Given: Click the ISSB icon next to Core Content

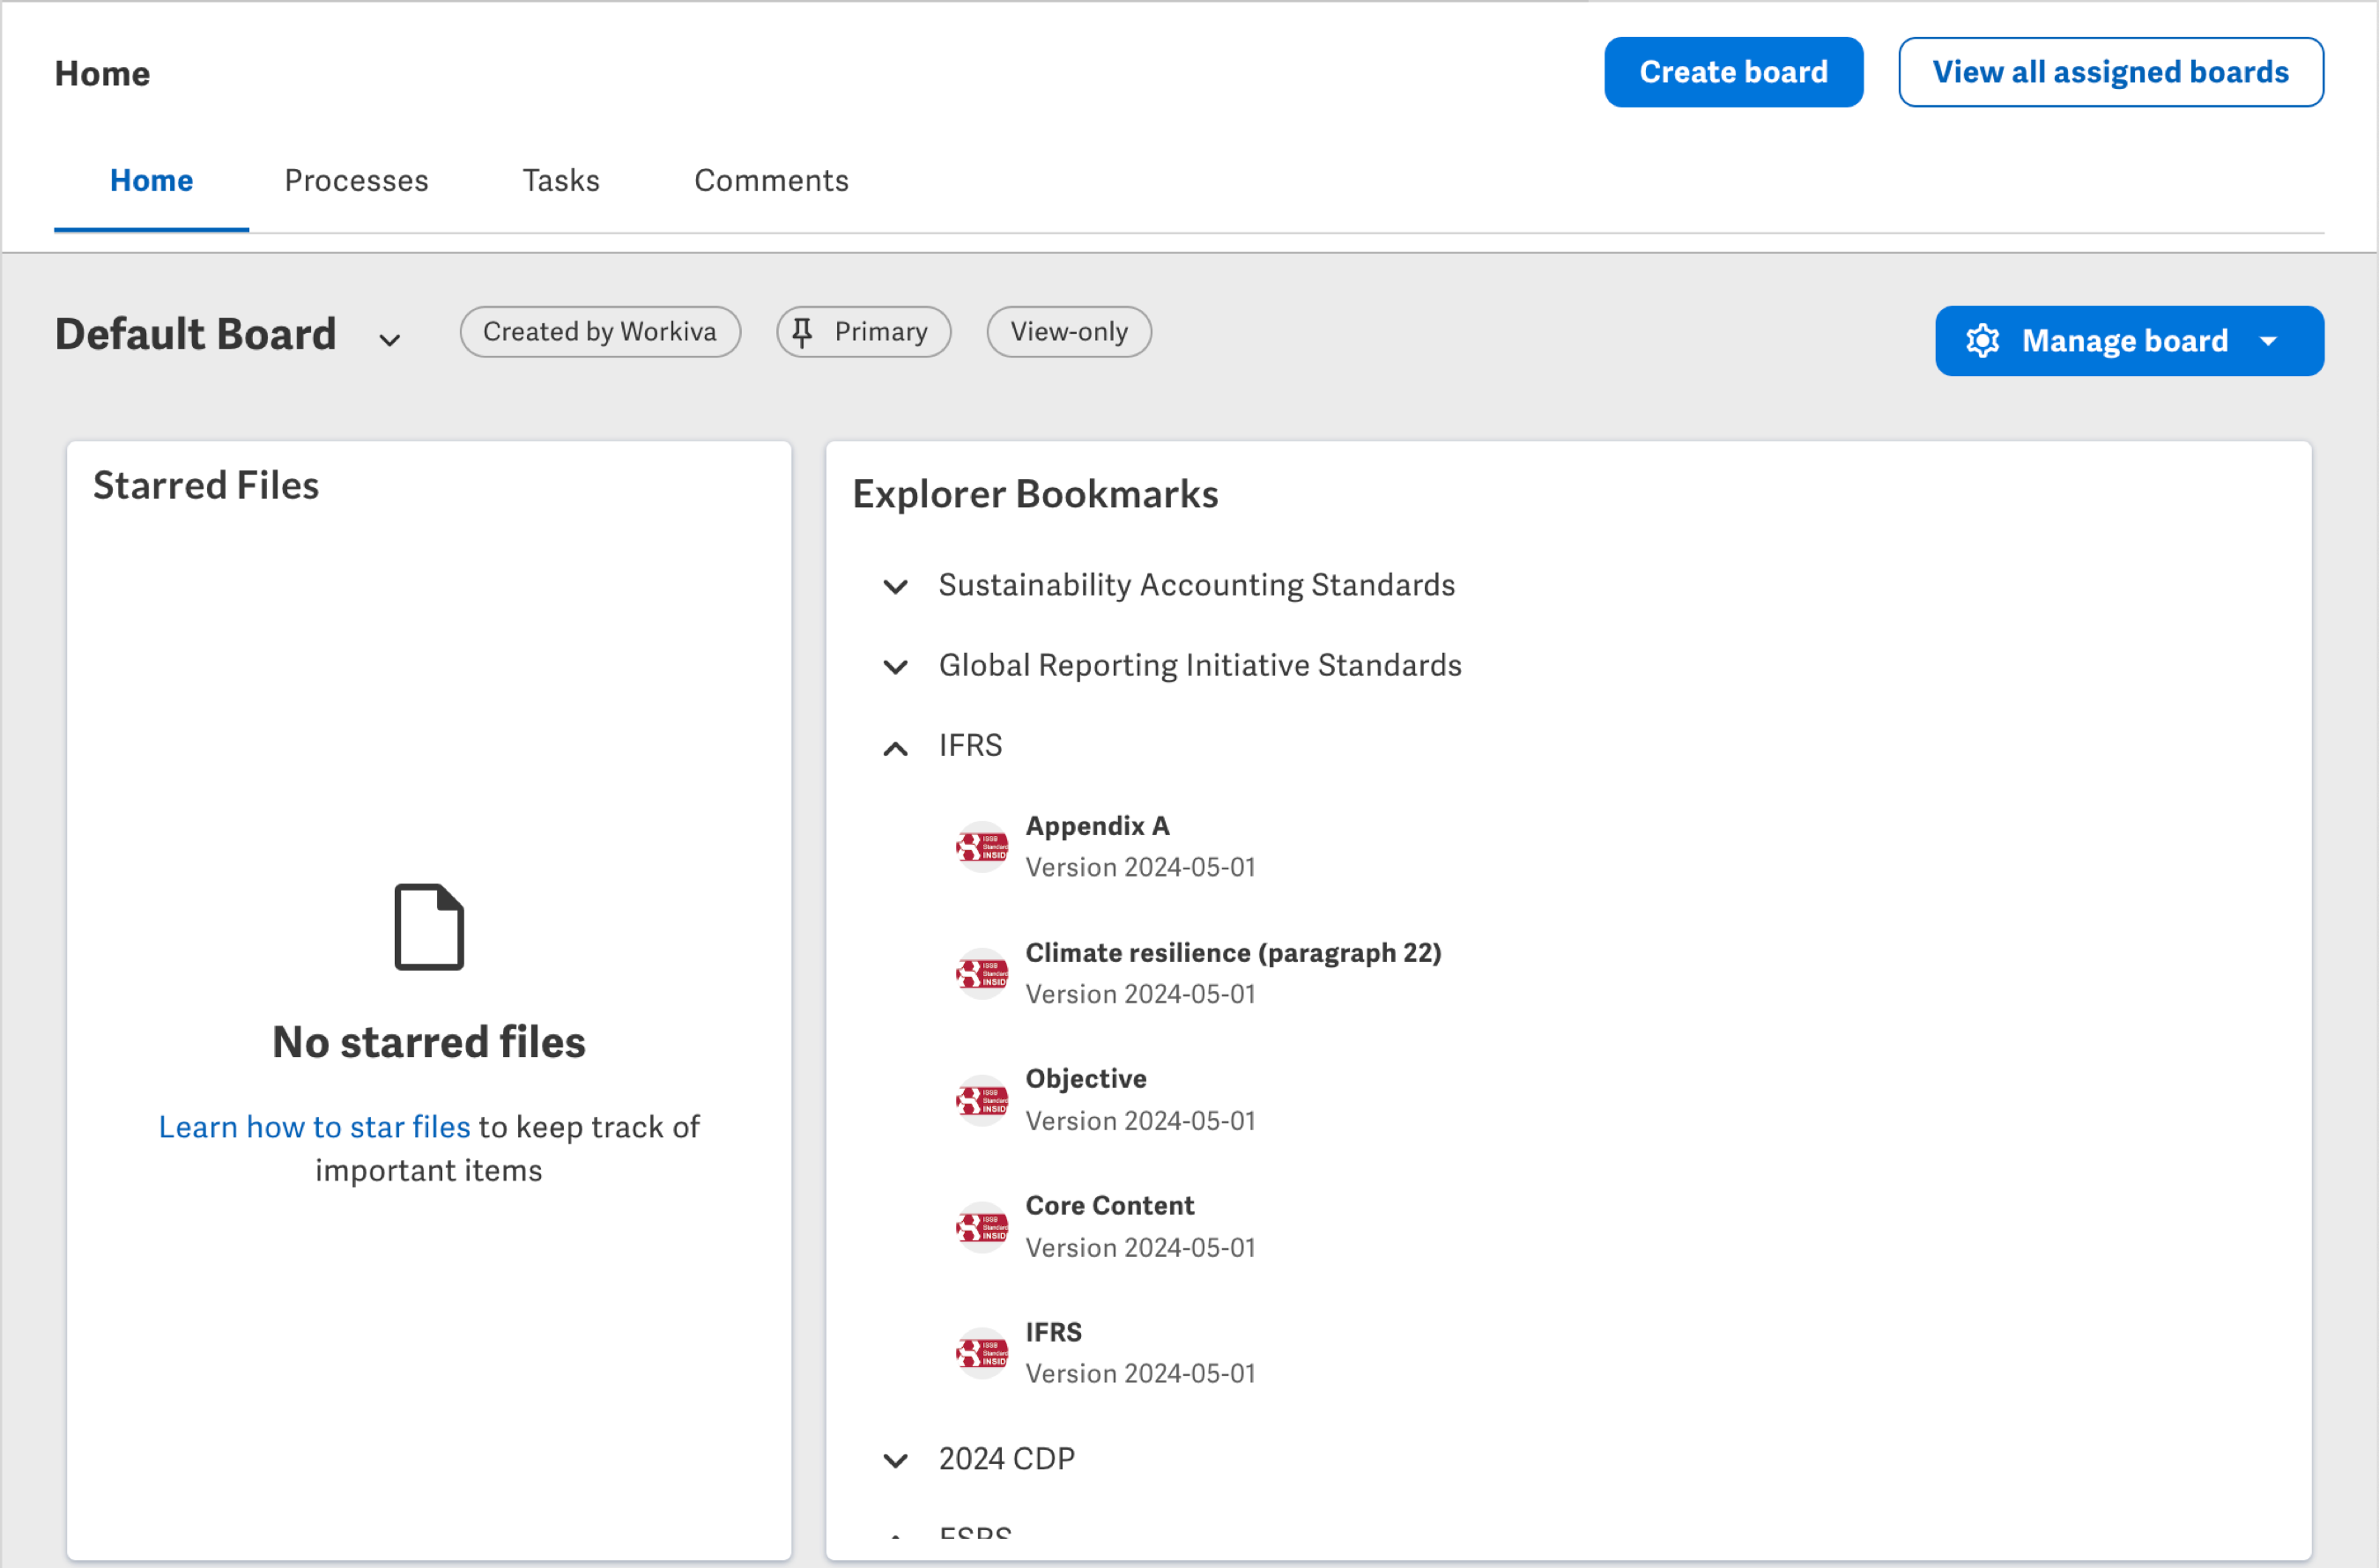Looking at the screenshot, I should [x=981, y=1225].
